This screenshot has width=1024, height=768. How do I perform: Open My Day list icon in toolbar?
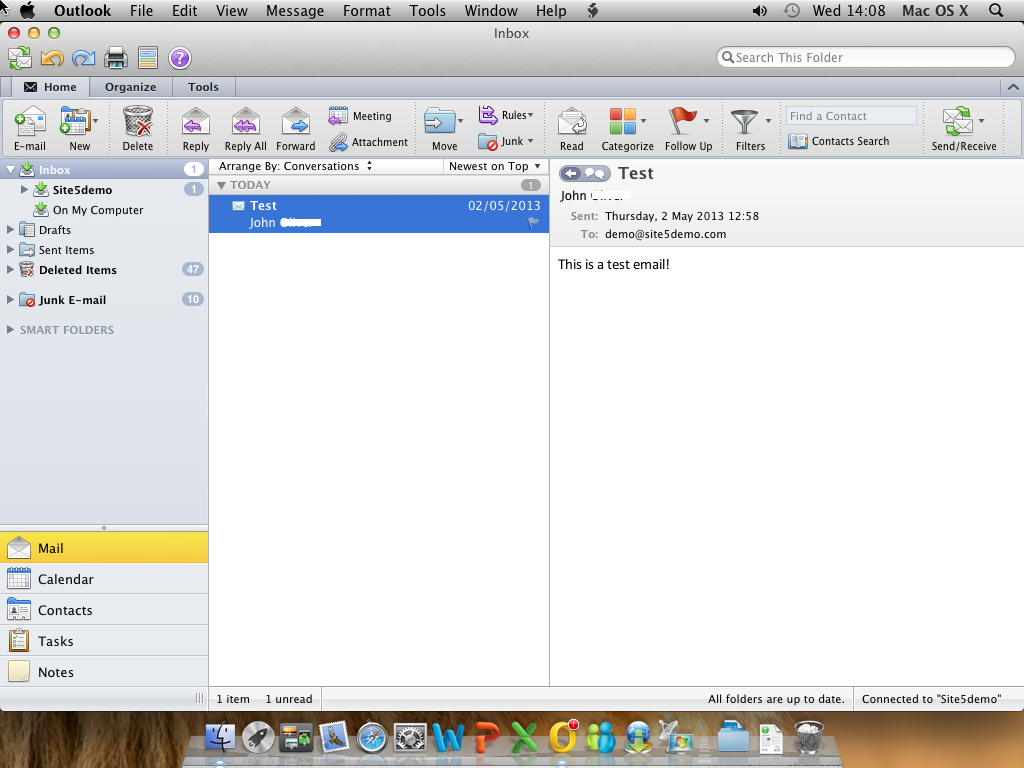pos(148,58)
